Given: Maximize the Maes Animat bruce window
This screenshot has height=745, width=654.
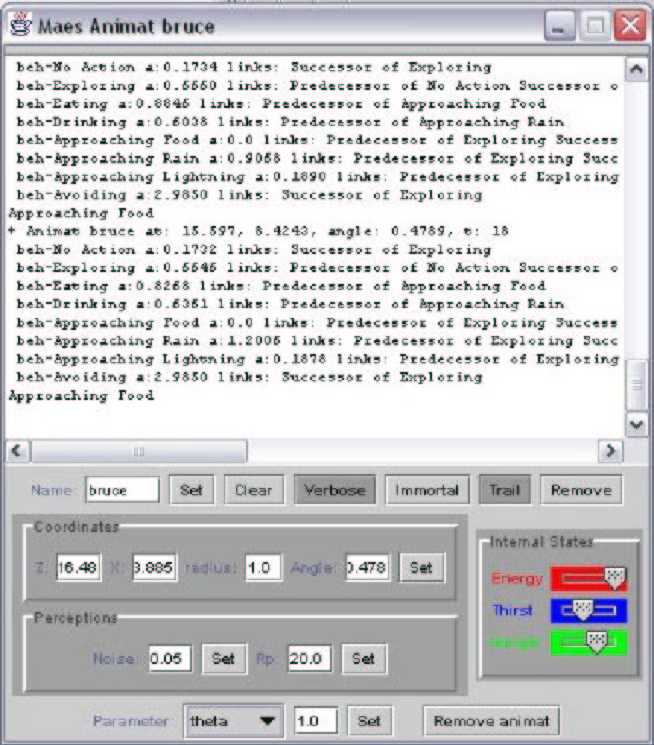Looking at the screenshot, I should click(595, 26).
